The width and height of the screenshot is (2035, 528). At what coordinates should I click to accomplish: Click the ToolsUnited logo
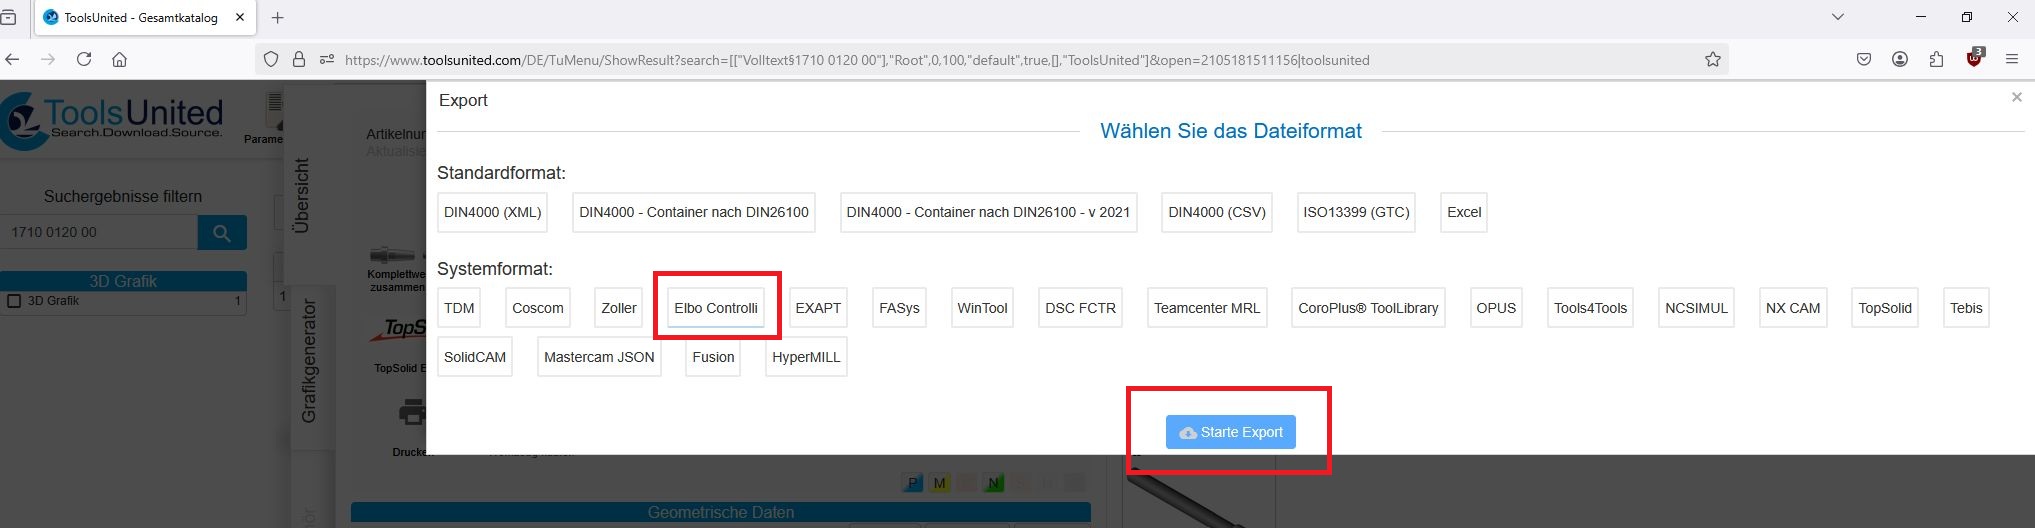click(x=112, y=120)
